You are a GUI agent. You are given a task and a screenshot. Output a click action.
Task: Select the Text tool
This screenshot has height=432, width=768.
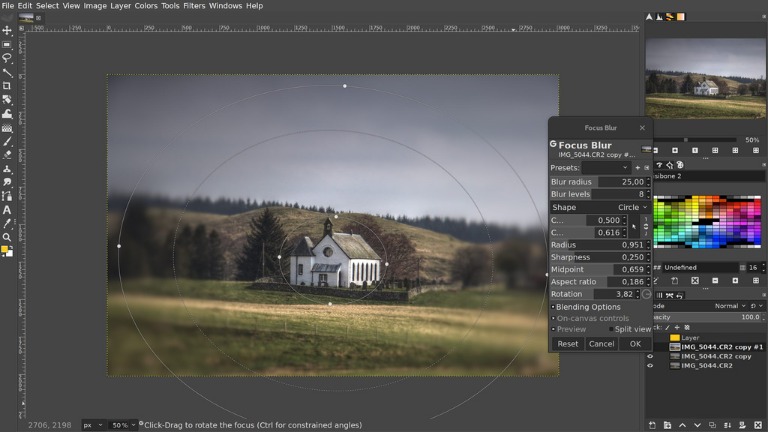pos(7,210)
